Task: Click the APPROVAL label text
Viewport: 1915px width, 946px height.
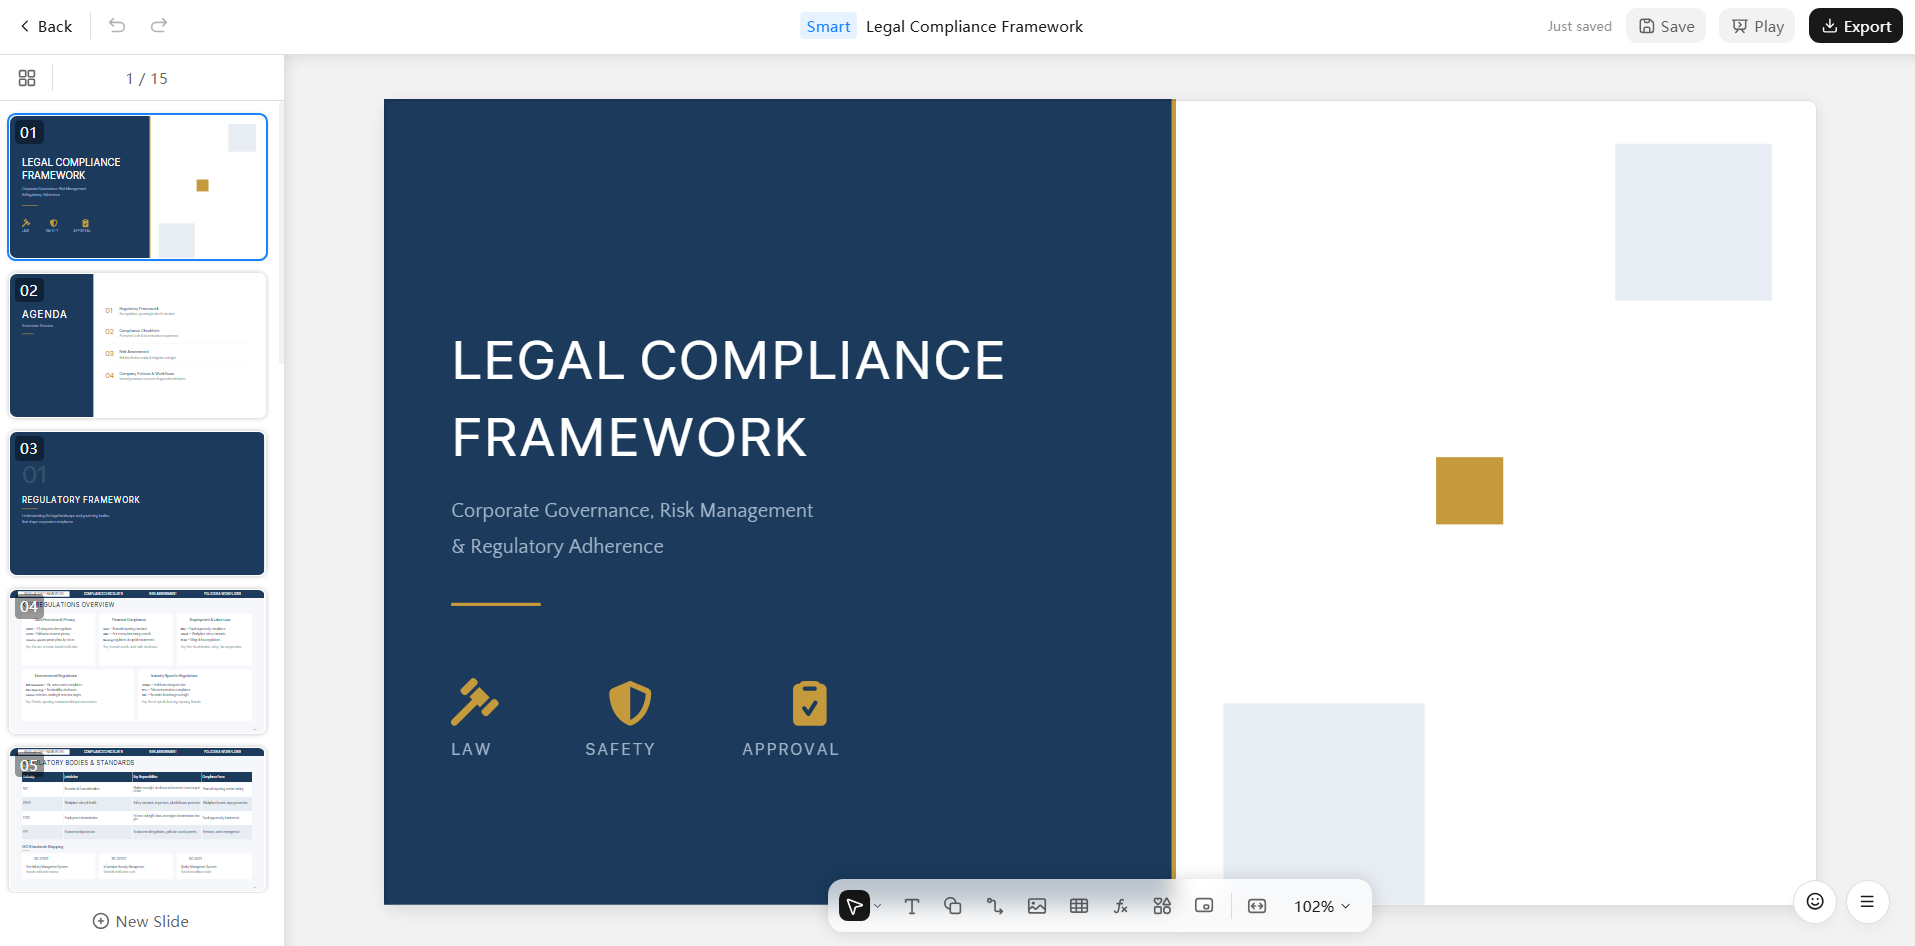Action: (790, 749)
